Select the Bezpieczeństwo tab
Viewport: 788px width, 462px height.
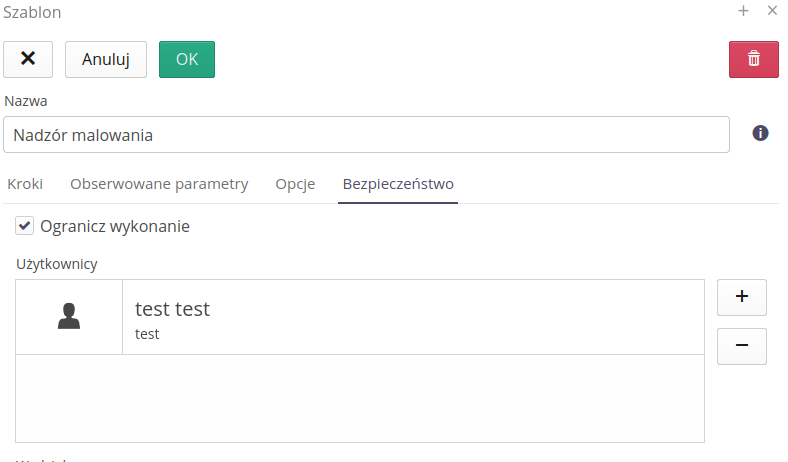coord(398,184)
